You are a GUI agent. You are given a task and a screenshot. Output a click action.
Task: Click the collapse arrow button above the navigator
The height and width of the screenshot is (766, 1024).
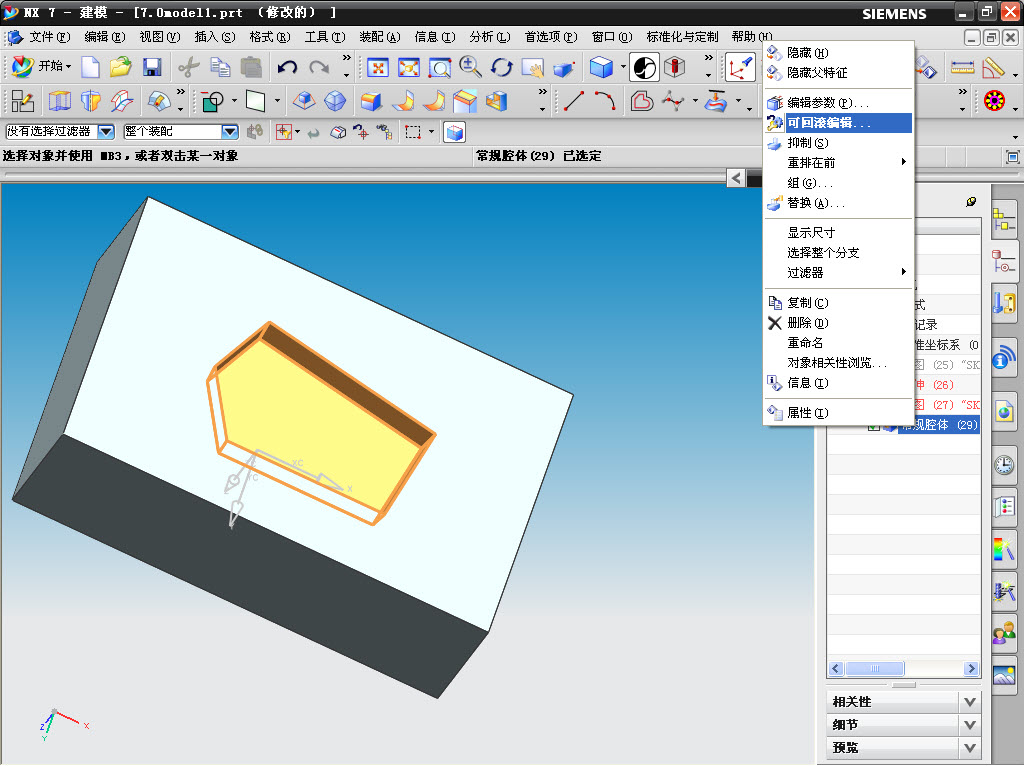(x=736, y=178)
